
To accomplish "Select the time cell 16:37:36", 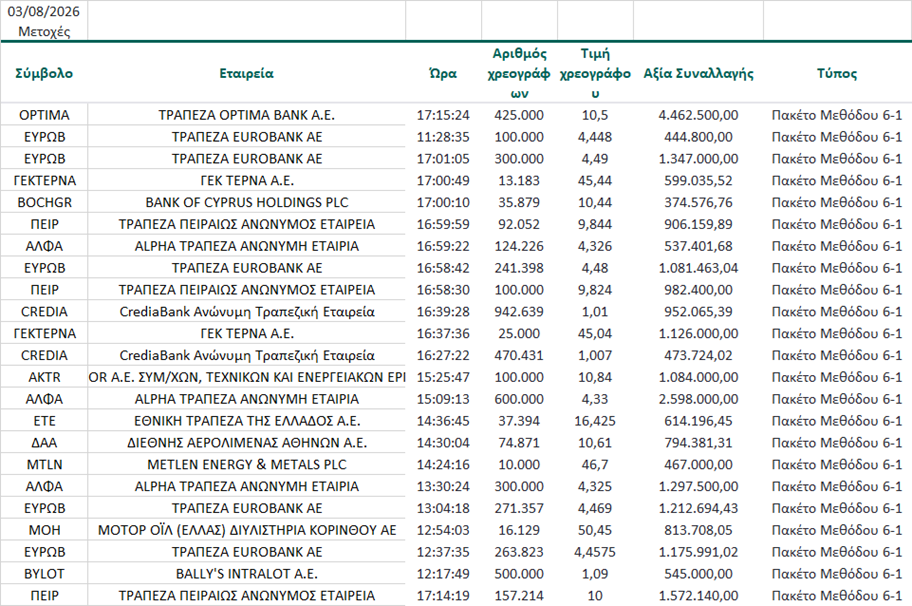I will click(443, 334).
